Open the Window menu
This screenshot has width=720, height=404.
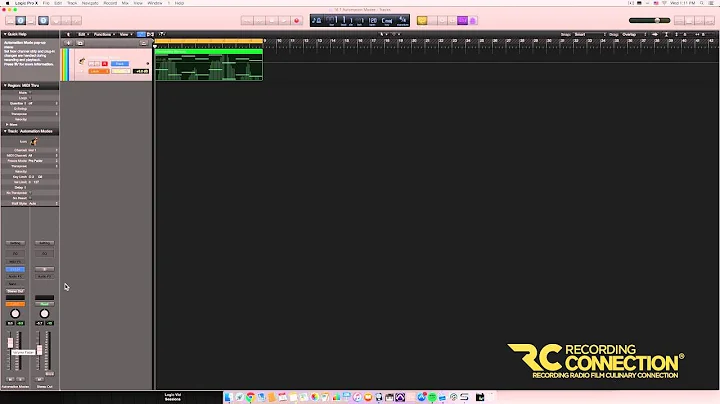[155, 3]
